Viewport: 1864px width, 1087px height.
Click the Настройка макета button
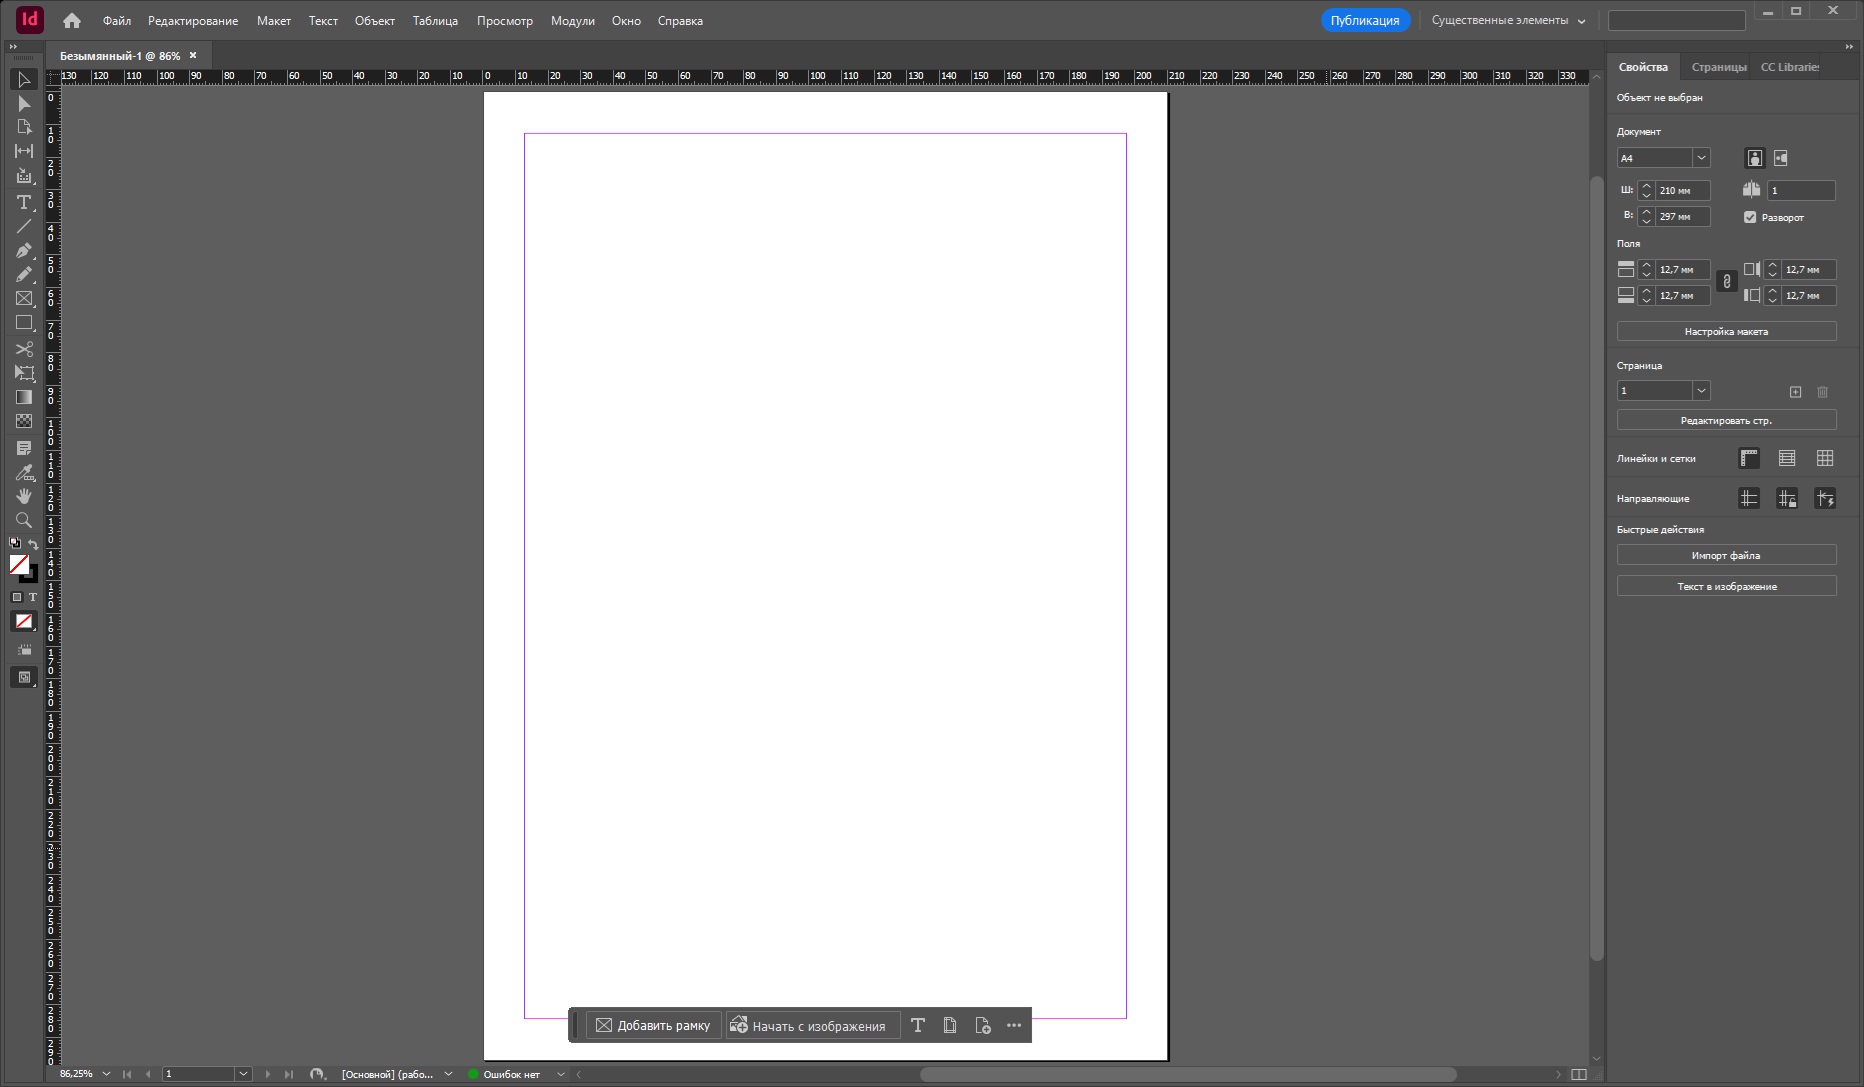[x=1726, y=331]
